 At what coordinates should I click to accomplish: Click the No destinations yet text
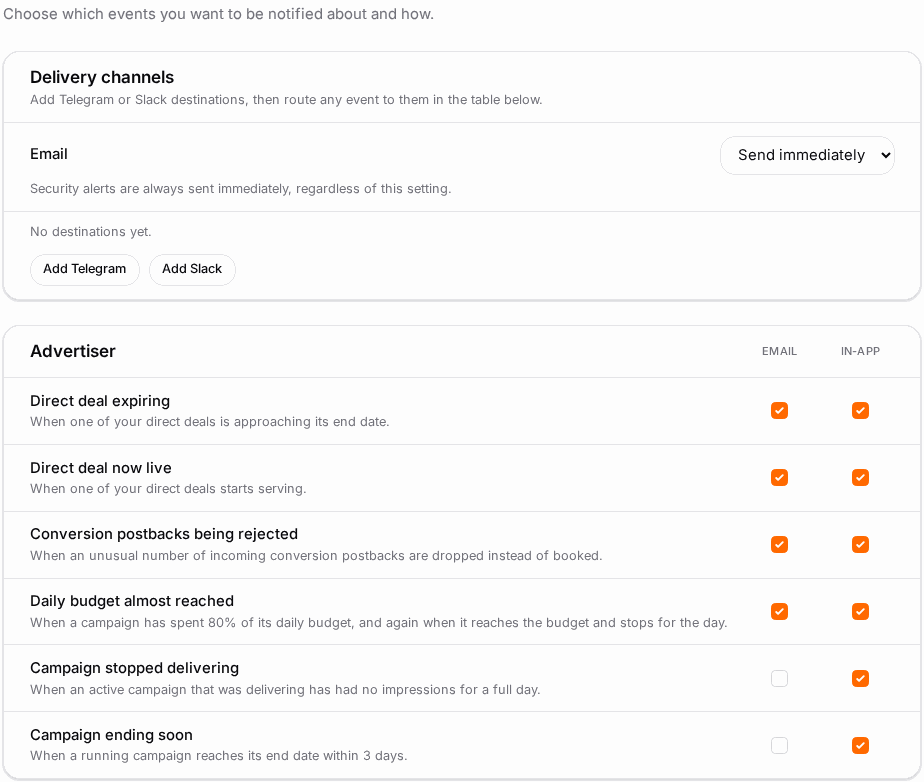[91, 232]
